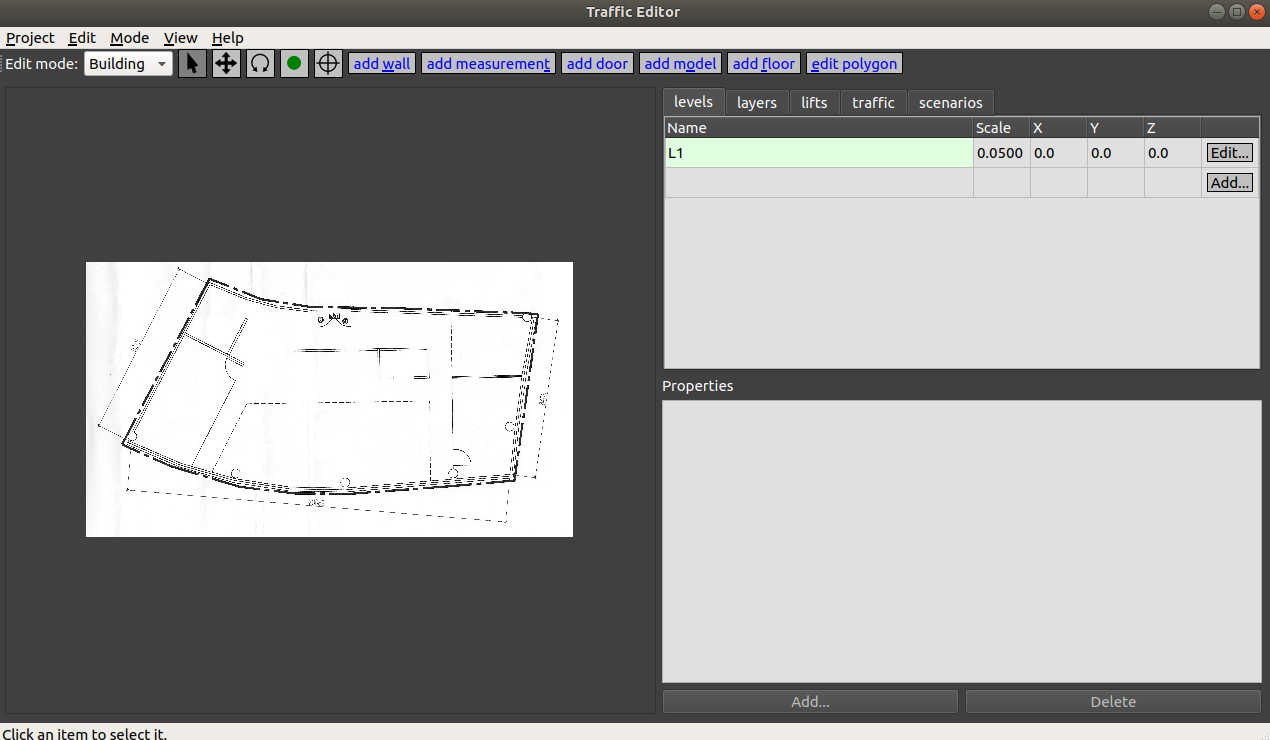
Task: Open the View menu
Action: coord(180,38)
